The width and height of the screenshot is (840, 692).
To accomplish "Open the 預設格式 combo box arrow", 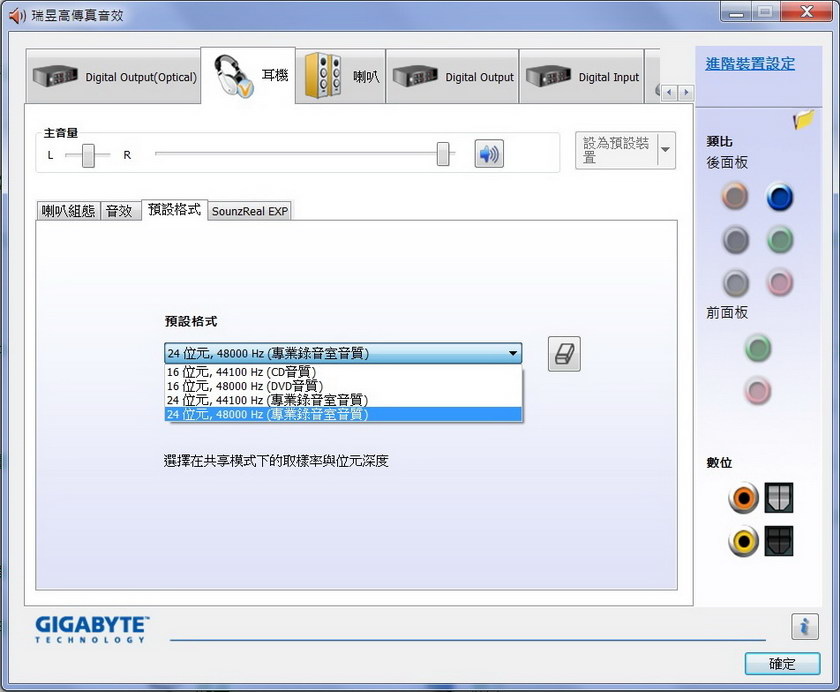I will tap(513, 353).
